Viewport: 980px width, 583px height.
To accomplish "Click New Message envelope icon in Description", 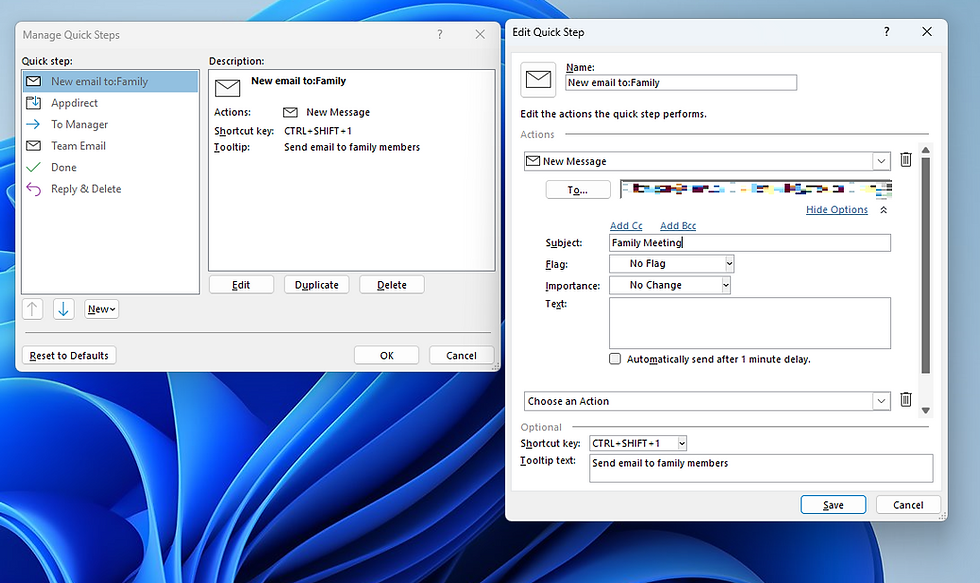I will click(x=290, y=112).
